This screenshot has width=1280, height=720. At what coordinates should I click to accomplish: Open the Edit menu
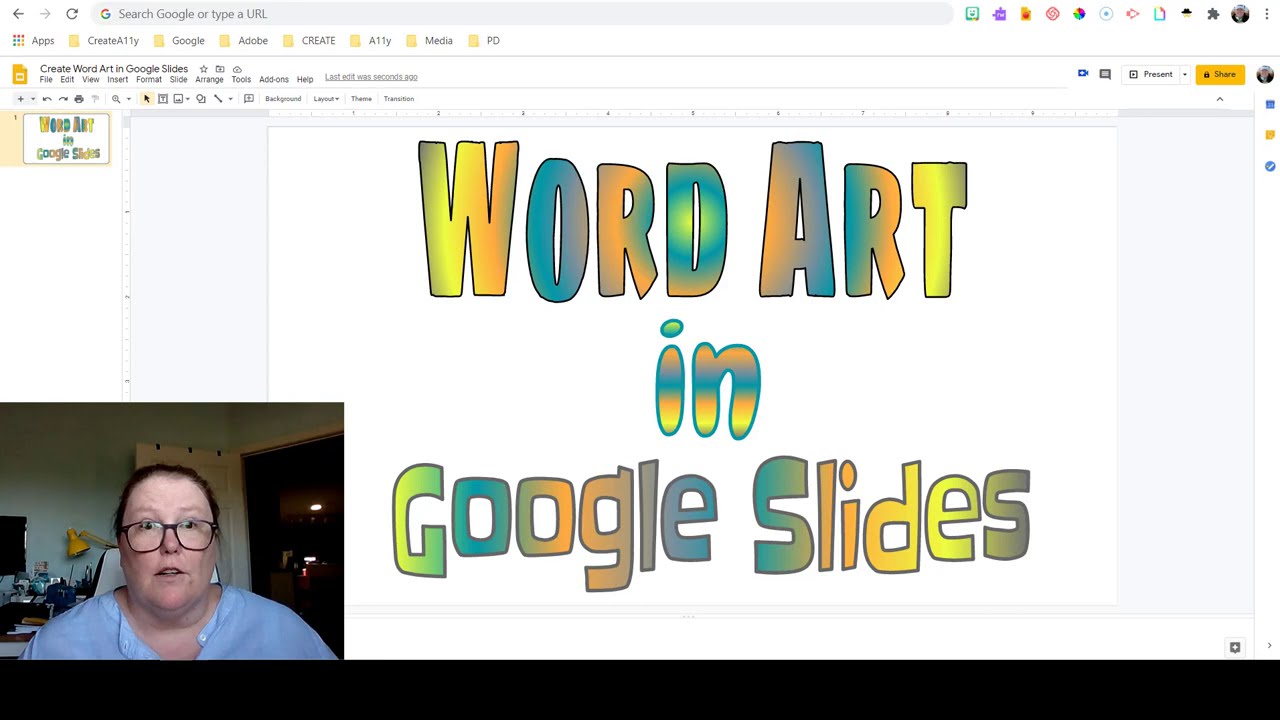coord(67,80)
